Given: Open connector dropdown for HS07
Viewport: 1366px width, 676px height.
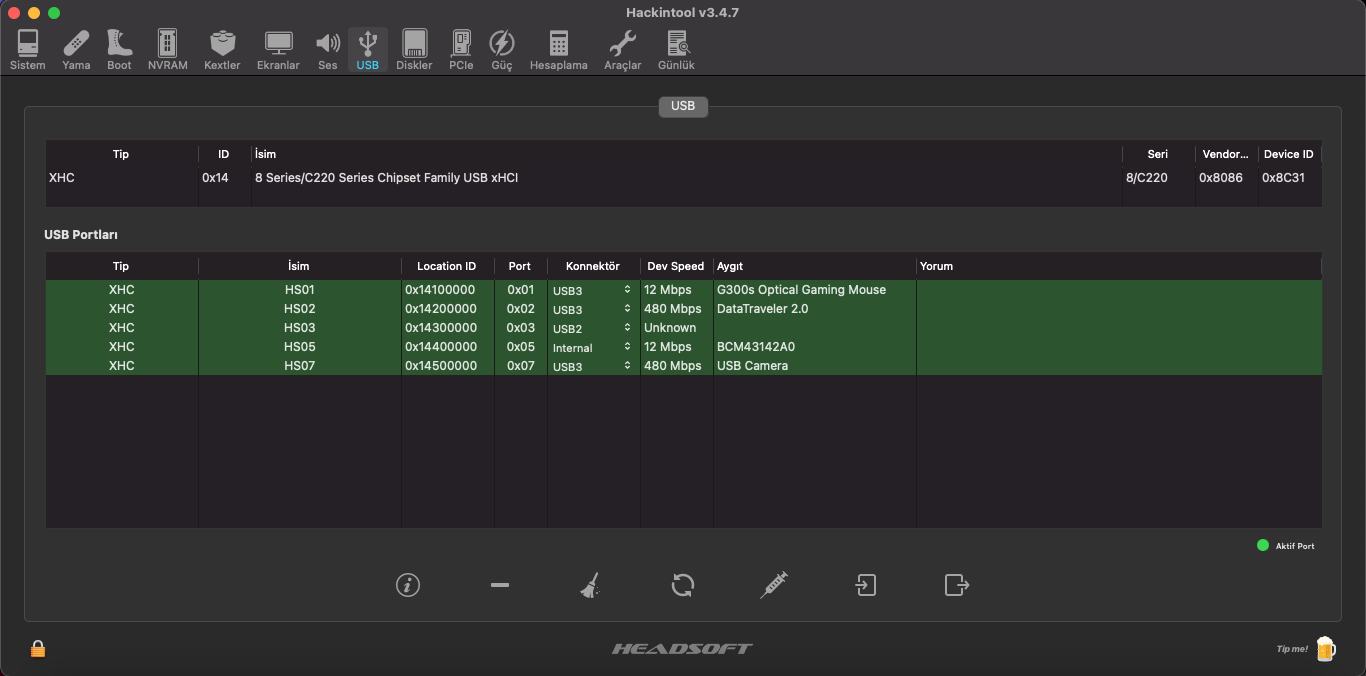Looking at the screenshot, I should pyautogui.click(x=593, y=366).
